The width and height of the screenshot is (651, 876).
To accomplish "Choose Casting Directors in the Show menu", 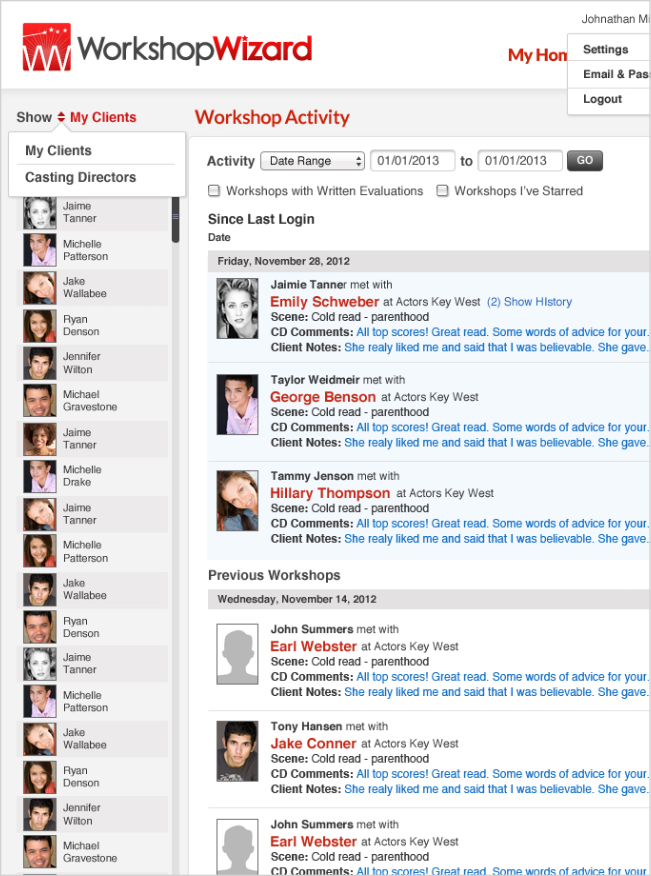I will [x=80, y=177].
